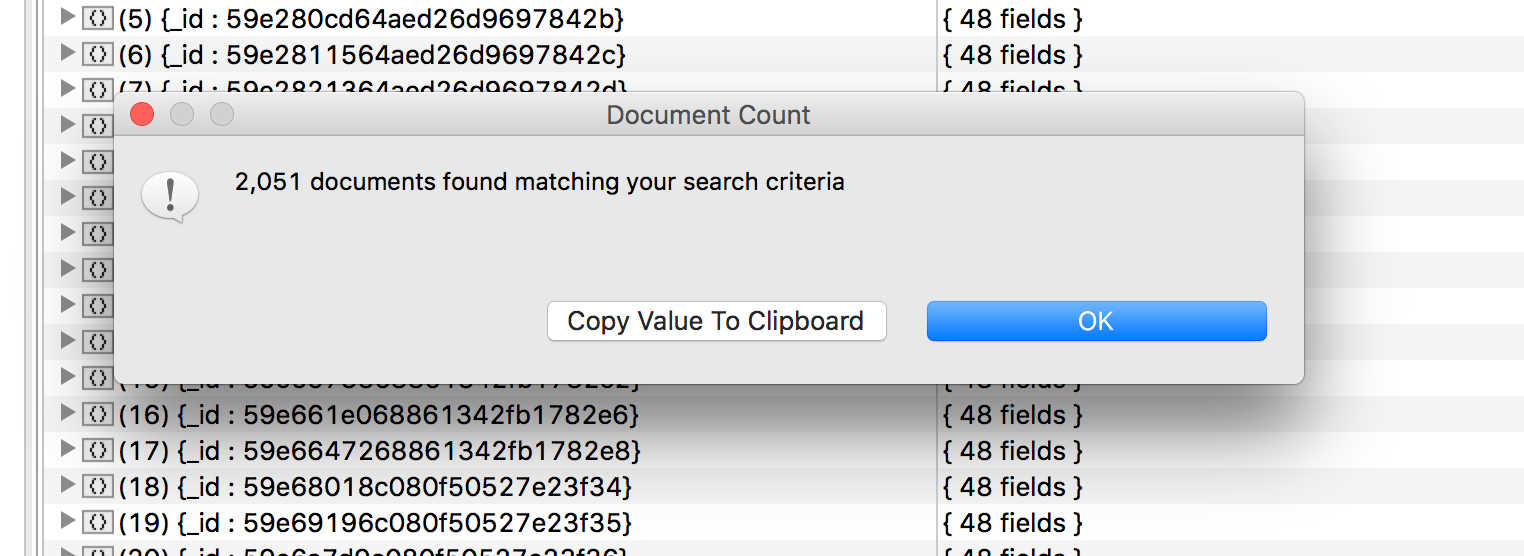Copy Value To Clipboard

(716, 321)
